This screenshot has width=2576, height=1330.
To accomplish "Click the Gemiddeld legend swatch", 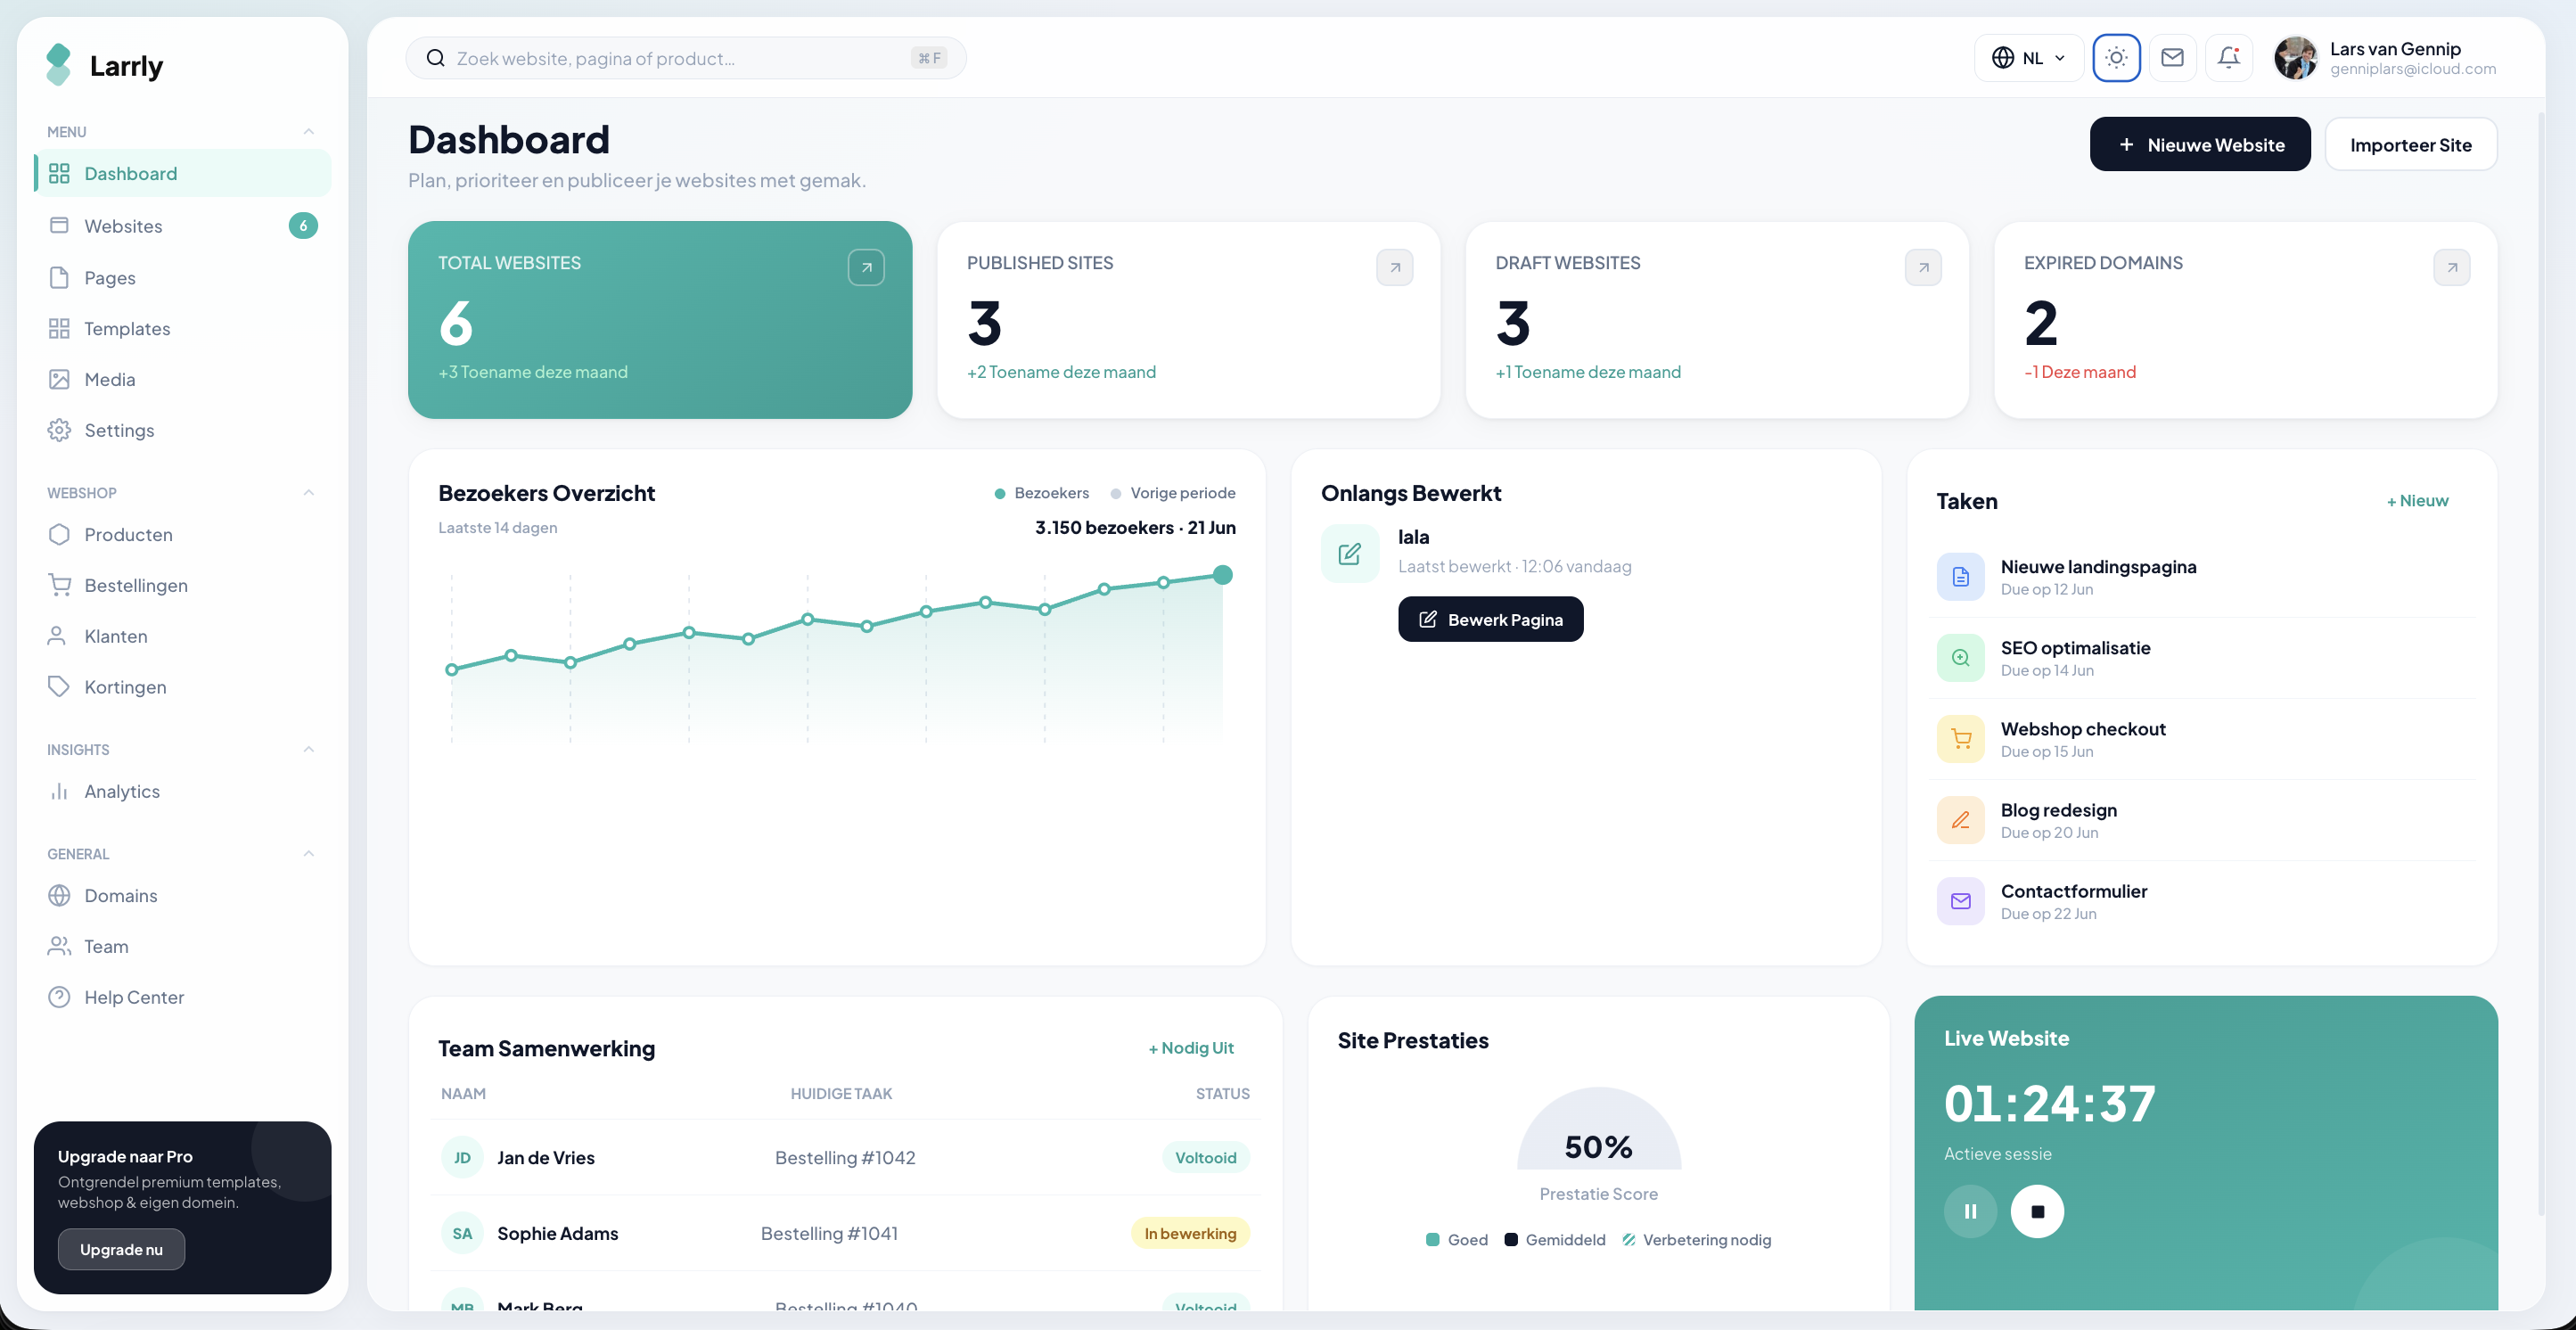I will tap(1511, 1240).
